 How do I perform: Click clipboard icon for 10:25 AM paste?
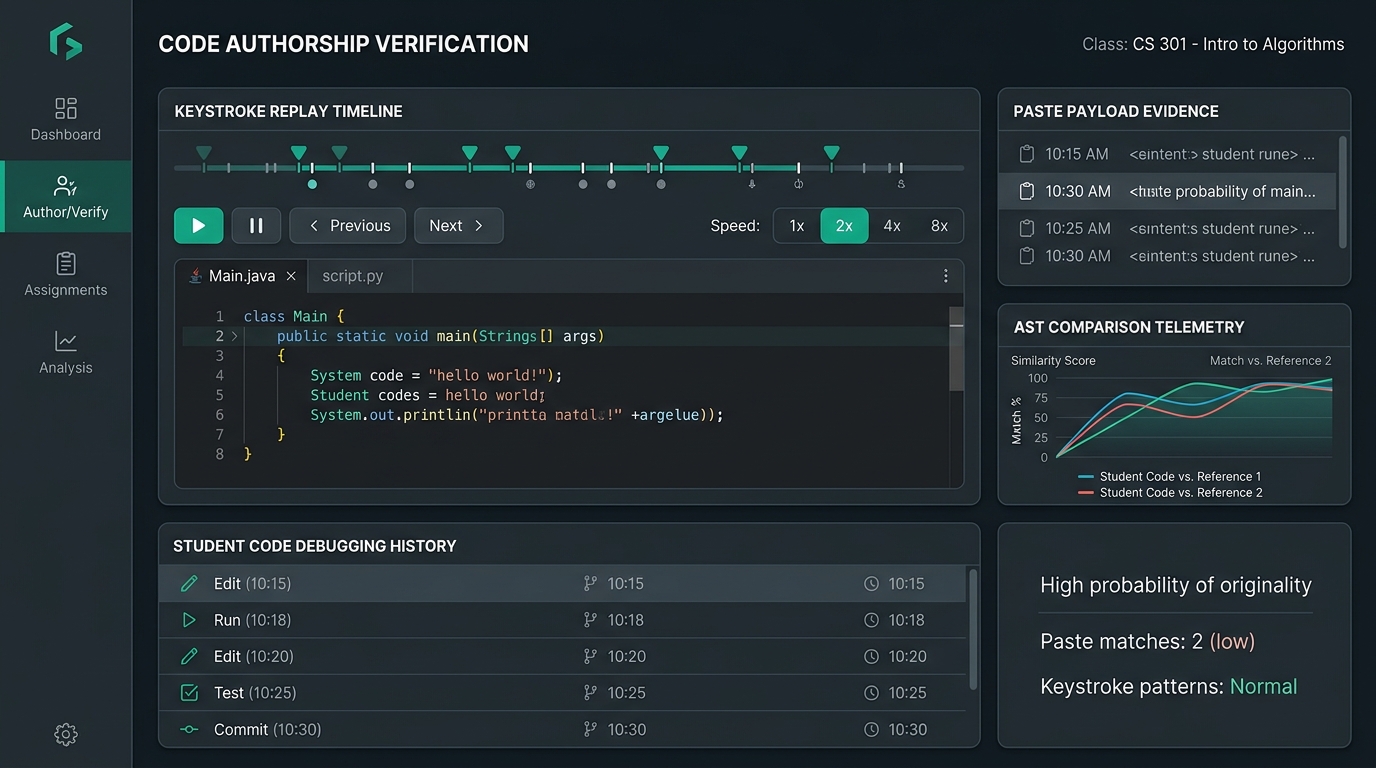1026,228
